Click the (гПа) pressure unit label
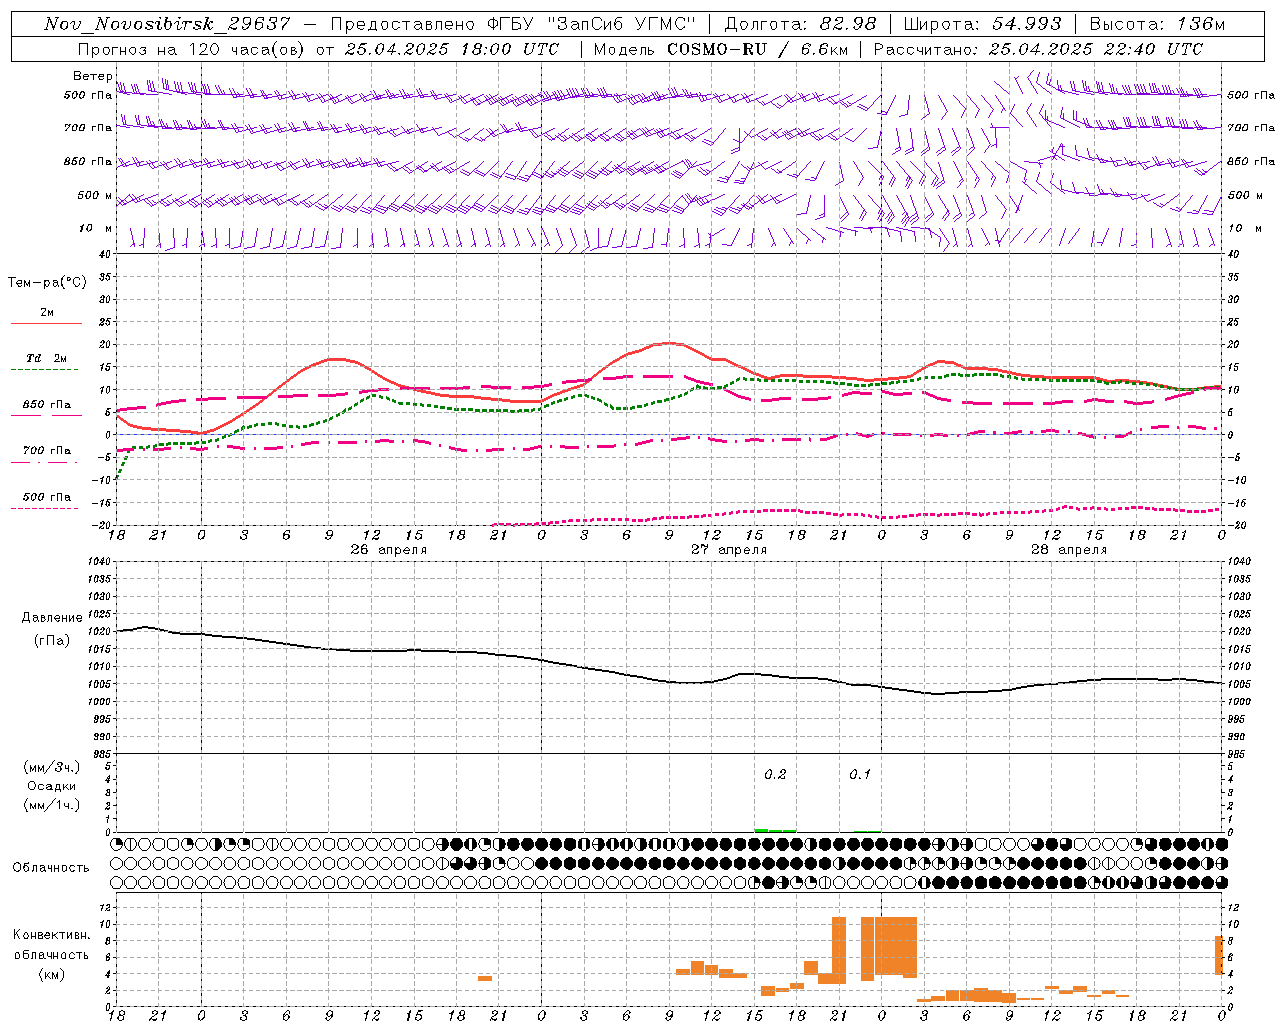Screen dimensions: 1280x1024 [51, 640]
